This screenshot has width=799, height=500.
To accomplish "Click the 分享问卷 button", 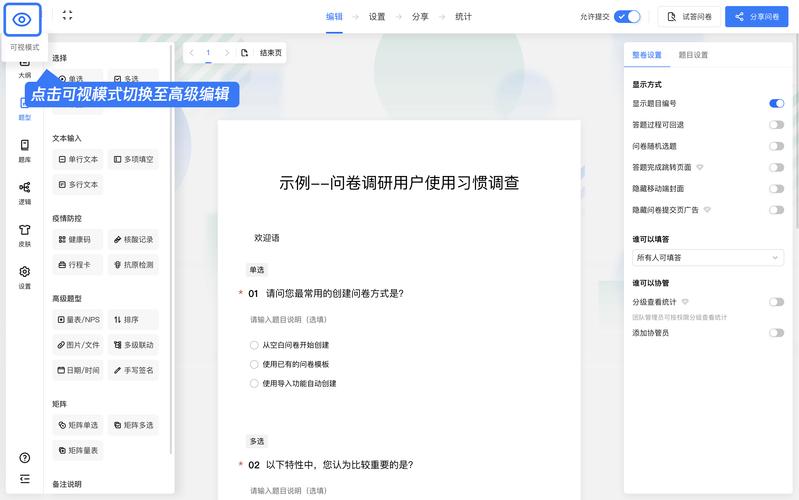I will coord(756,17).
